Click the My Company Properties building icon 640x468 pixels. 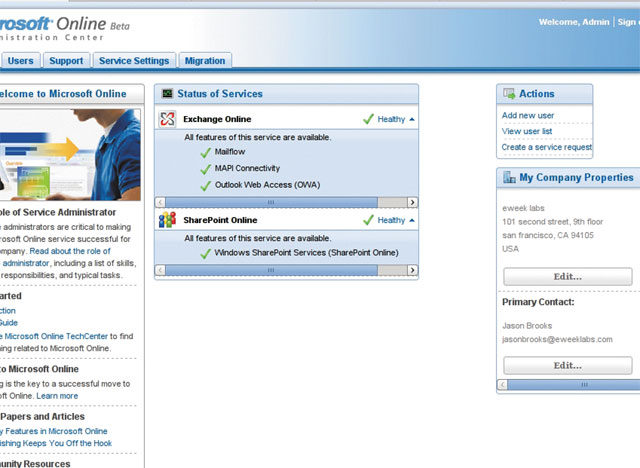(509, 177)
